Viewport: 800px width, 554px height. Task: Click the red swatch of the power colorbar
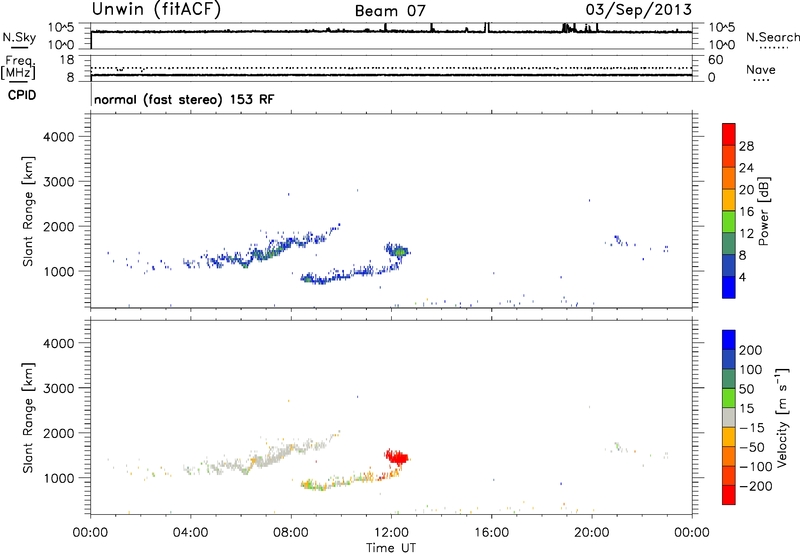tap(729, 134)
